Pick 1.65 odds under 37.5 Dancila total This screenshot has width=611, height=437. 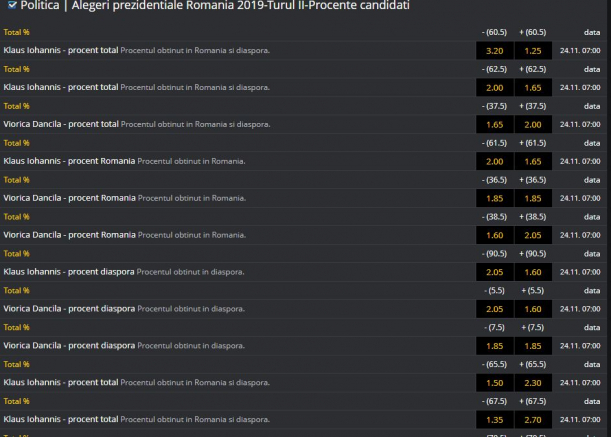[x=494, y=124]
